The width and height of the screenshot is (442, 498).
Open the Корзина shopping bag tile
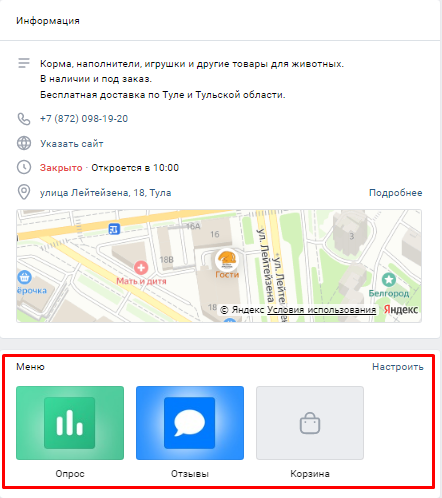310,423
